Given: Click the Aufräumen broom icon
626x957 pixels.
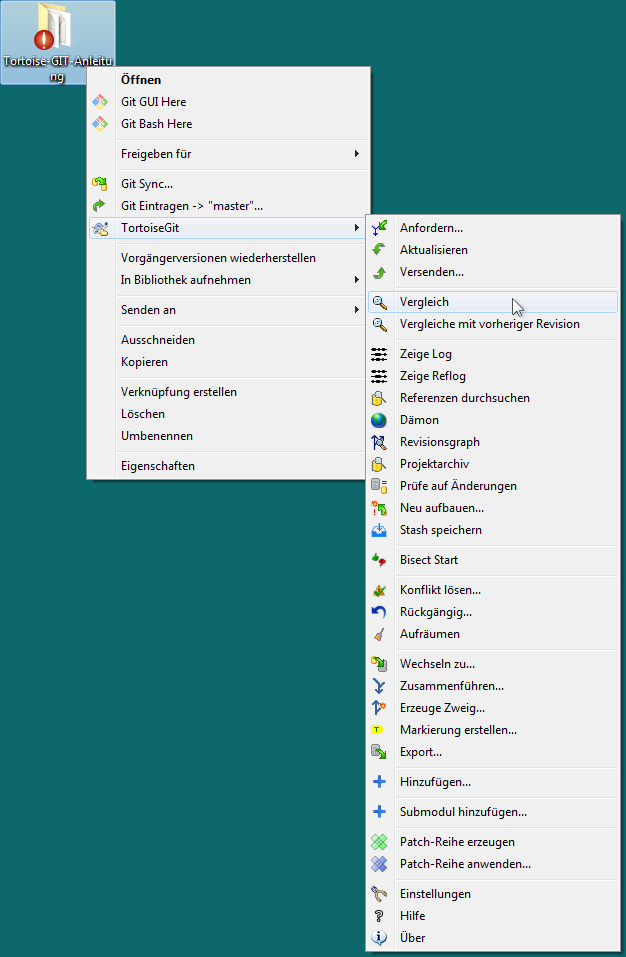Looking at the screenshot, I should tap(379, 634).
